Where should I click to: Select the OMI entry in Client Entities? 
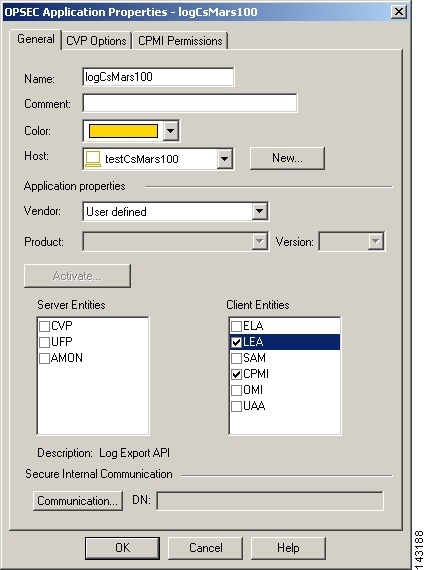pyautogui.click(x=253, y=390)
